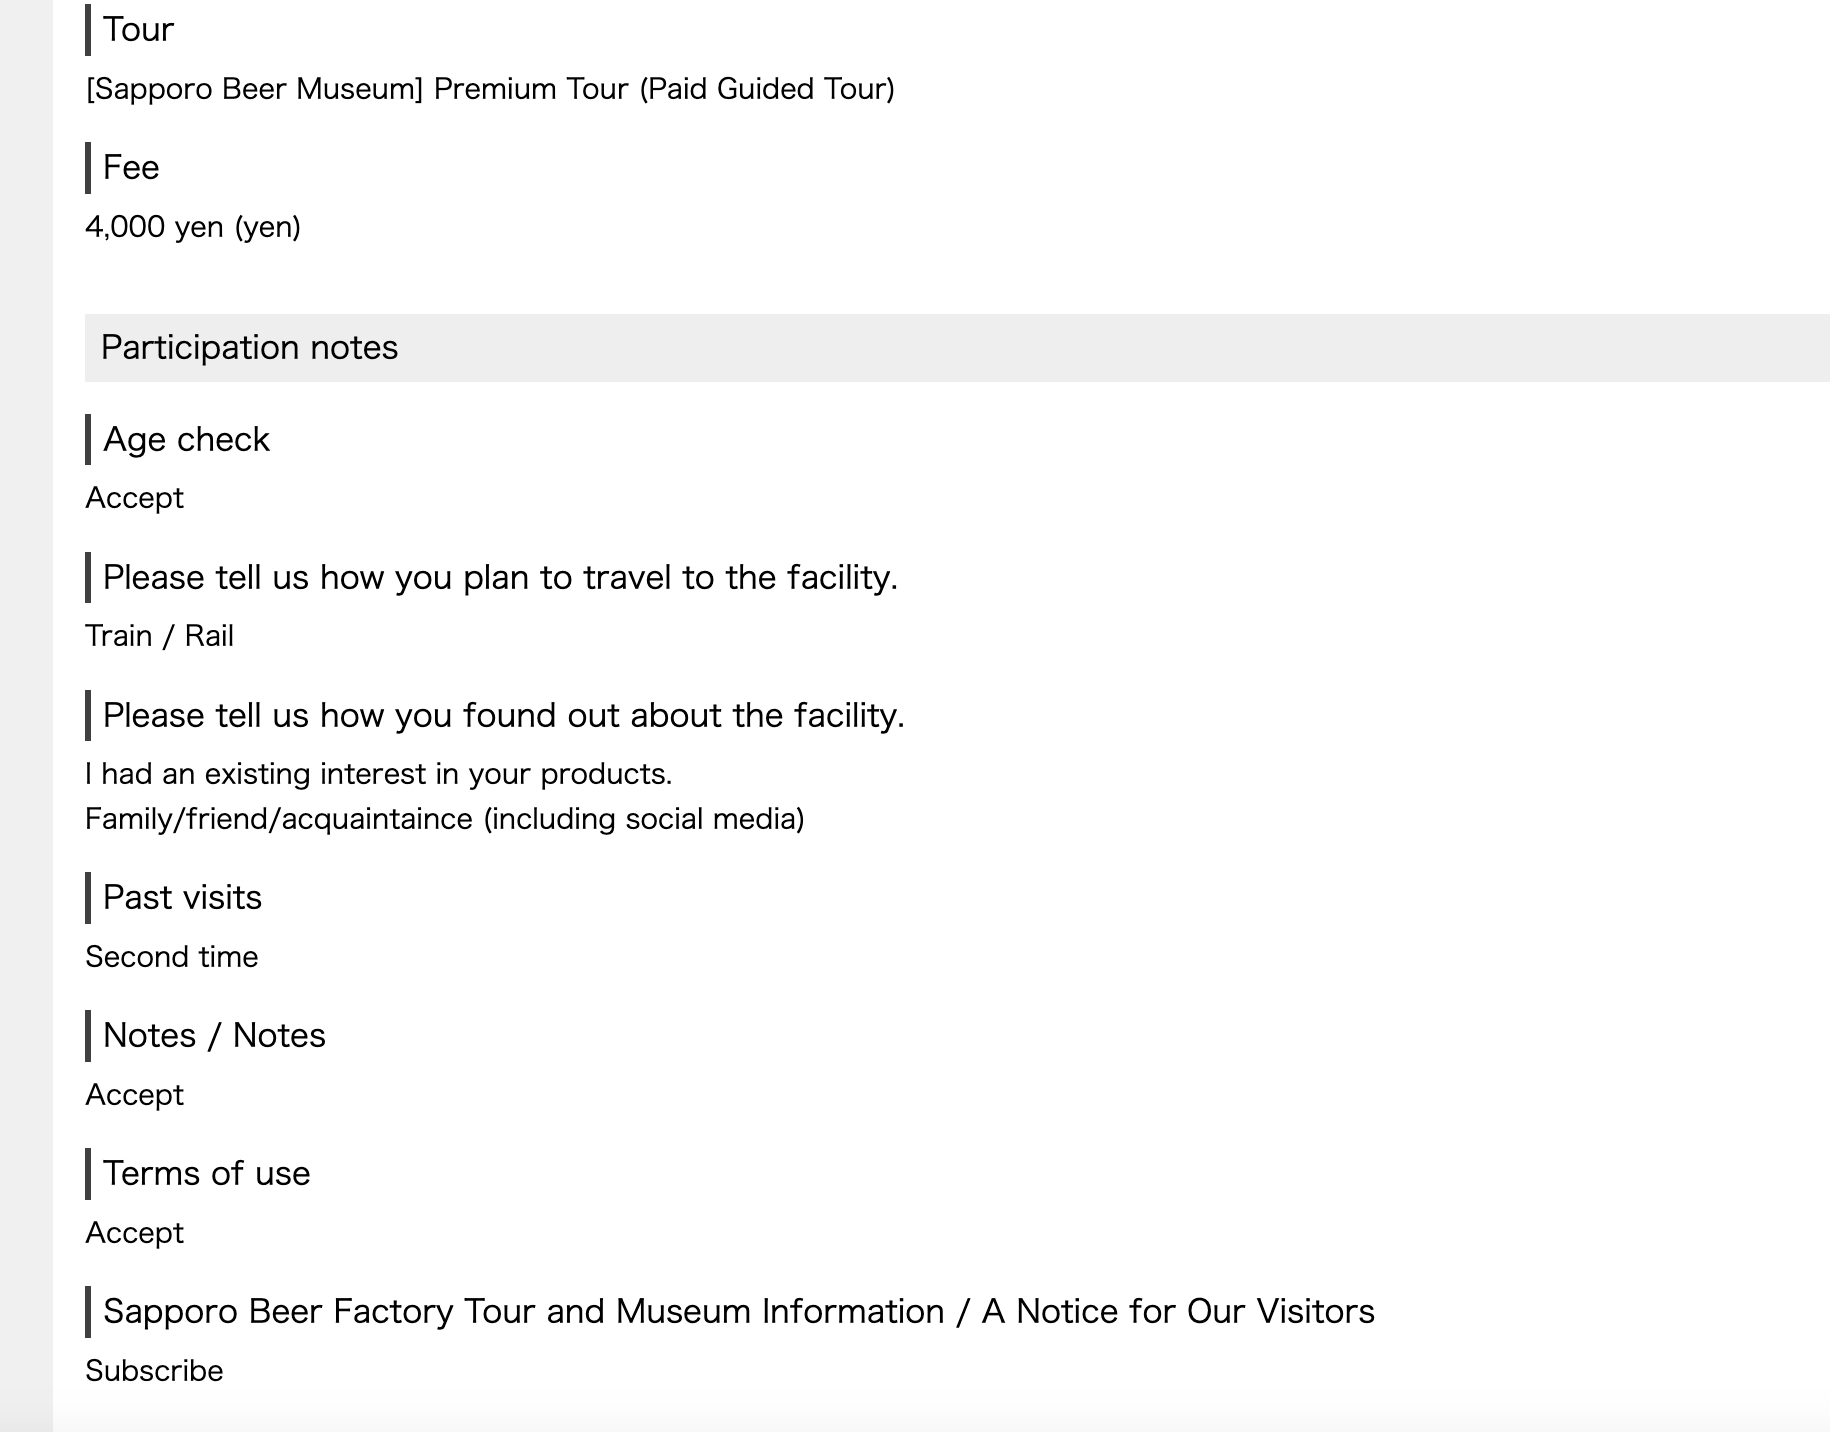Image resolution: width=1830 pixels, height=1432 pixels.
Task: Click the 4,000 yen fee value
Action: 193,227
